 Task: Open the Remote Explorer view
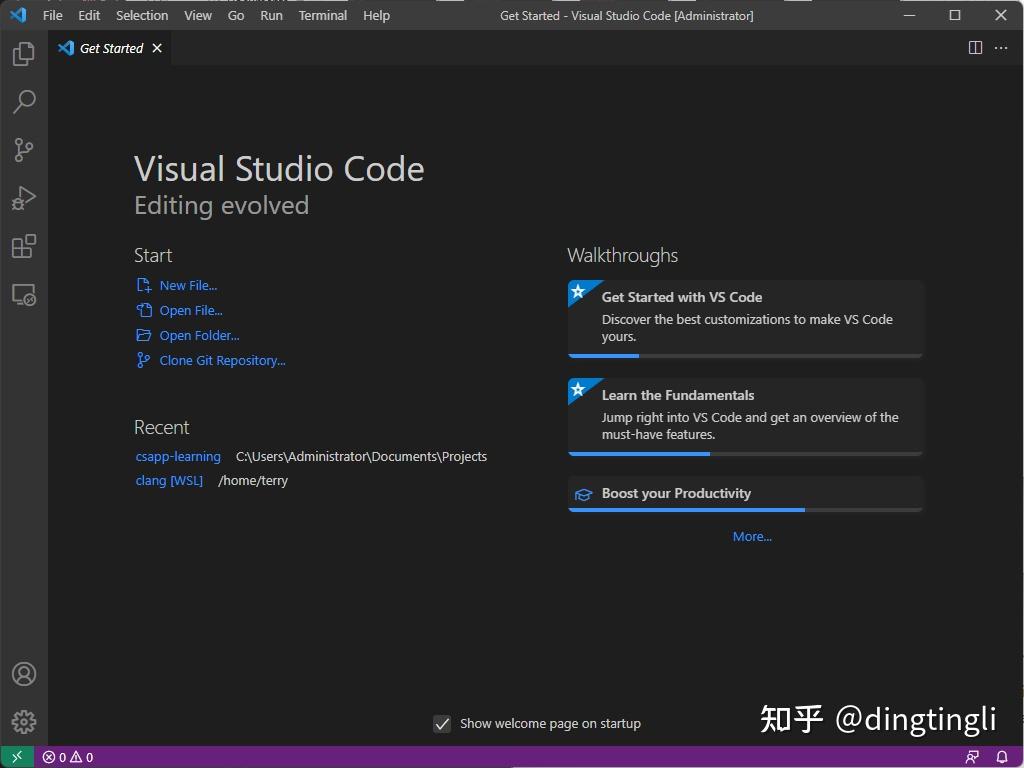pos(23,294)
